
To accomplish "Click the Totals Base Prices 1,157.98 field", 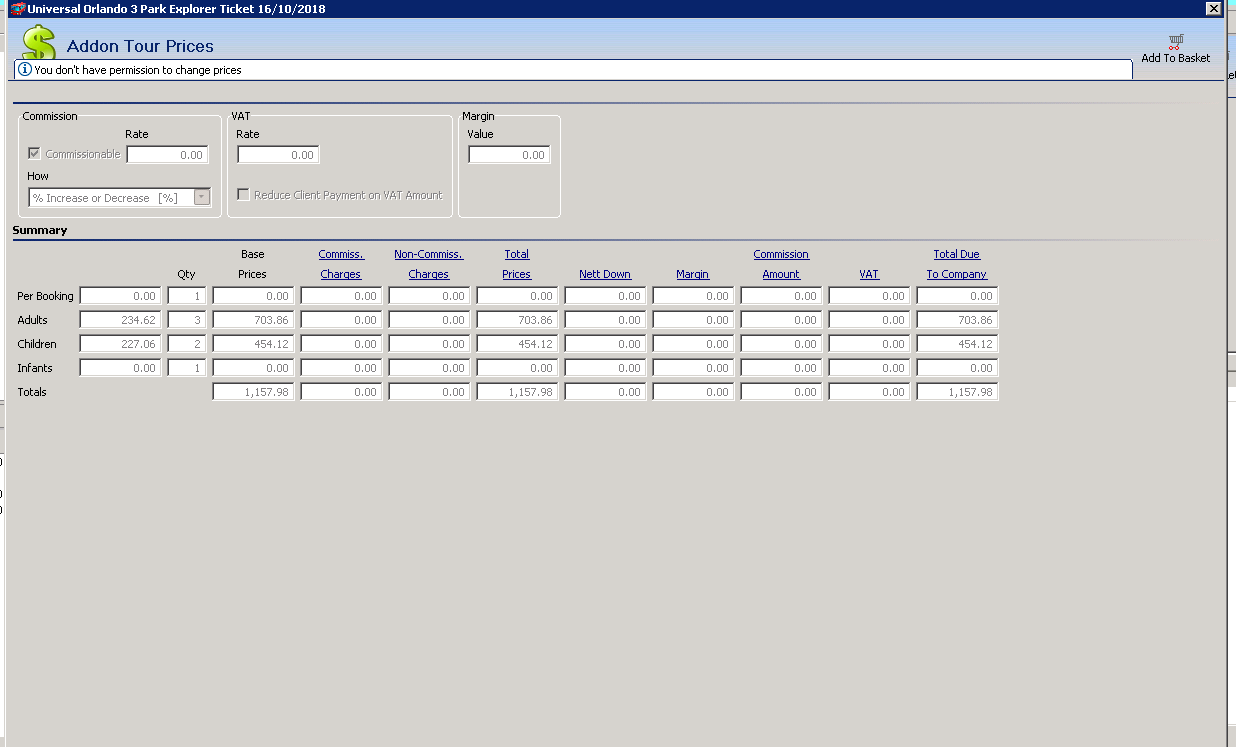I will (253, 392).
